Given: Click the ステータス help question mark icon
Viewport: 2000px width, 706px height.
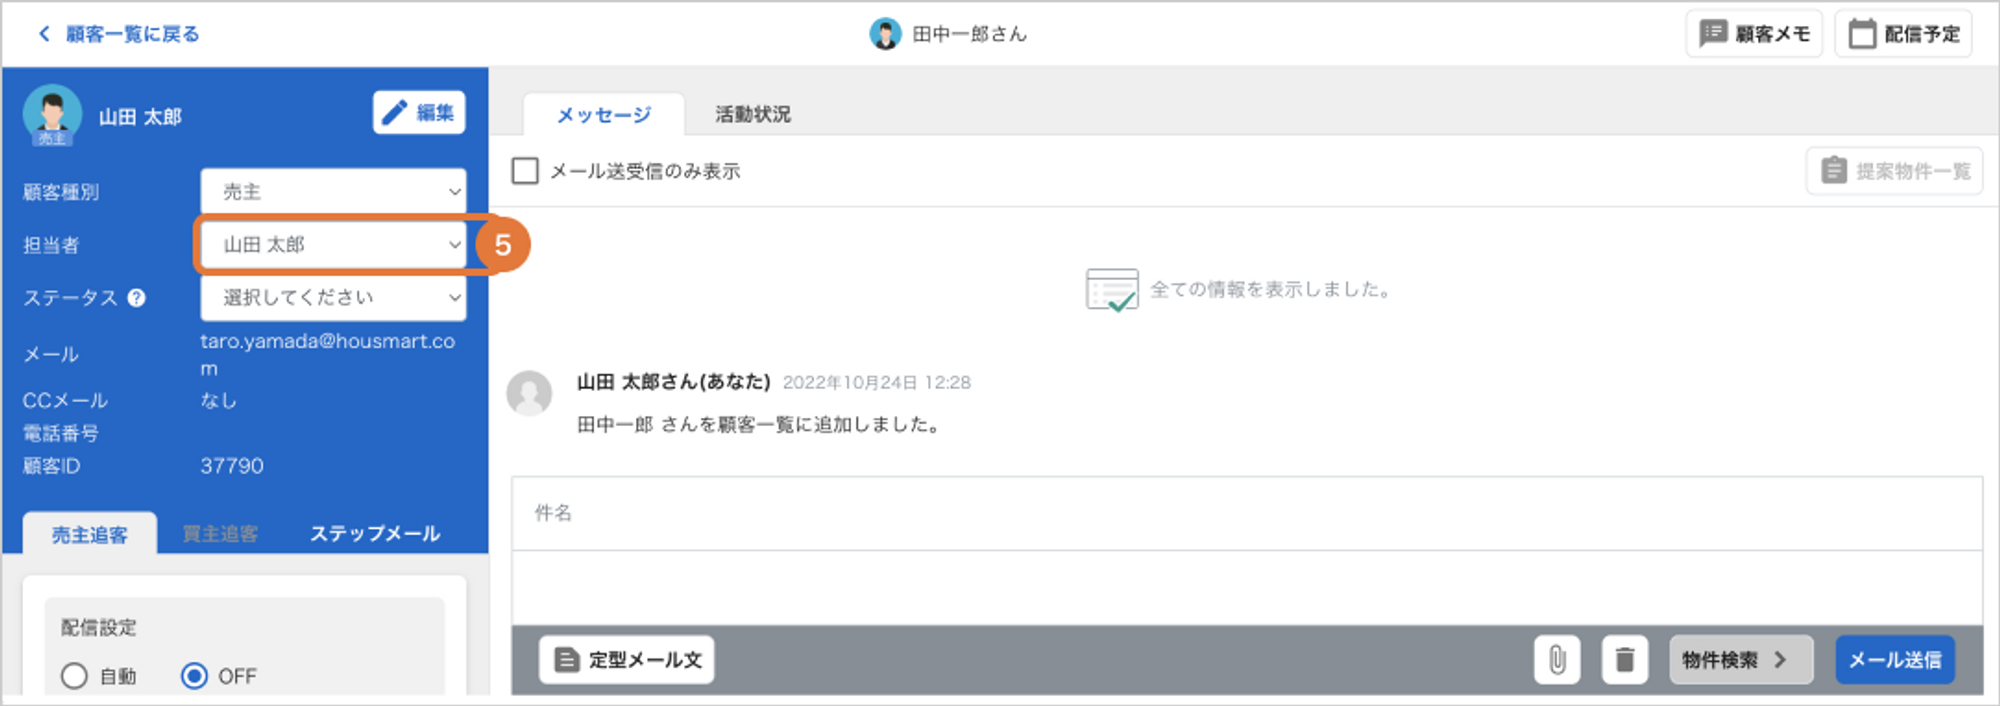Looking at the screenshot, I should coord(137,298).
